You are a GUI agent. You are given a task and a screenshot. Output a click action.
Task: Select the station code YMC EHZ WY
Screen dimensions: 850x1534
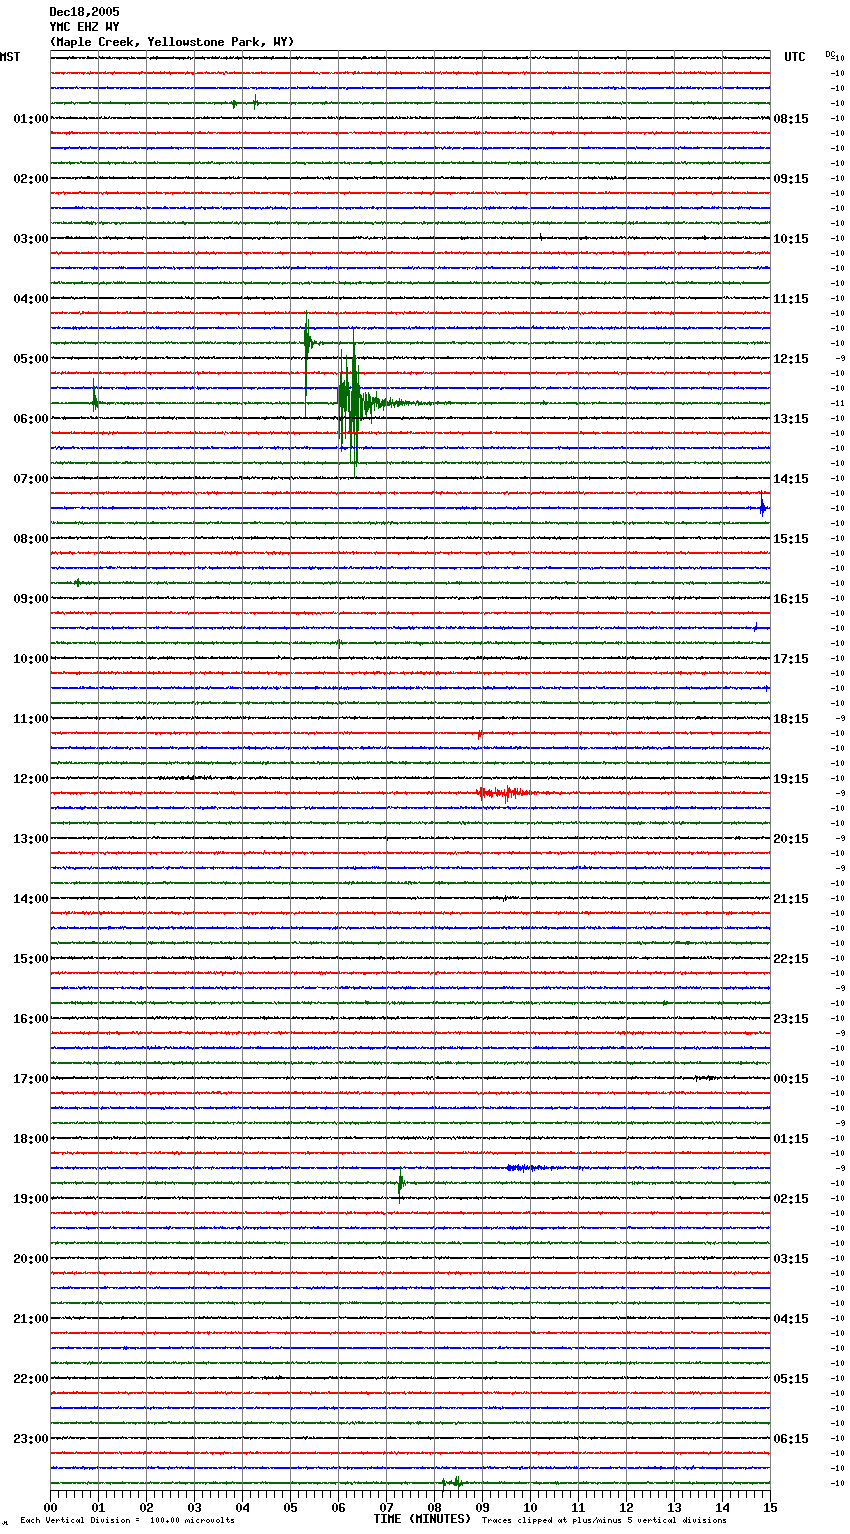(84, 27)
